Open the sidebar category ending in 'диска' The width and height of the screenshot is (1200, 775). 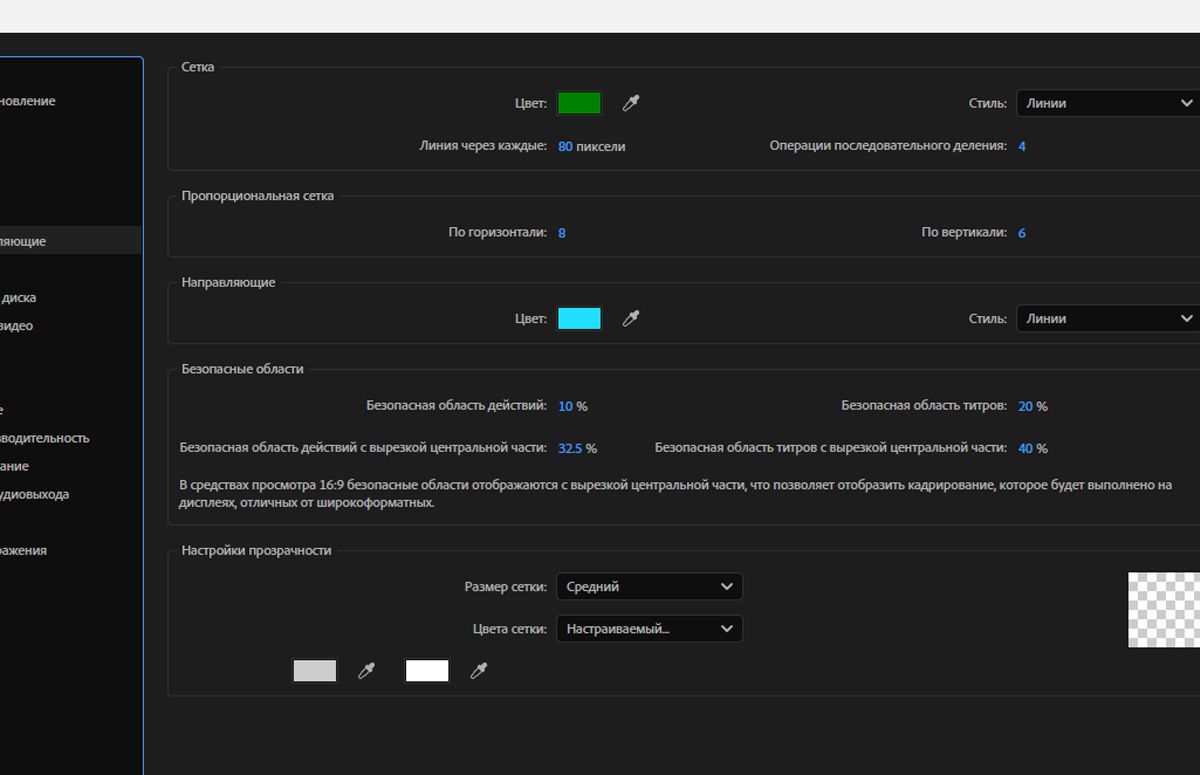coord(18,298)
